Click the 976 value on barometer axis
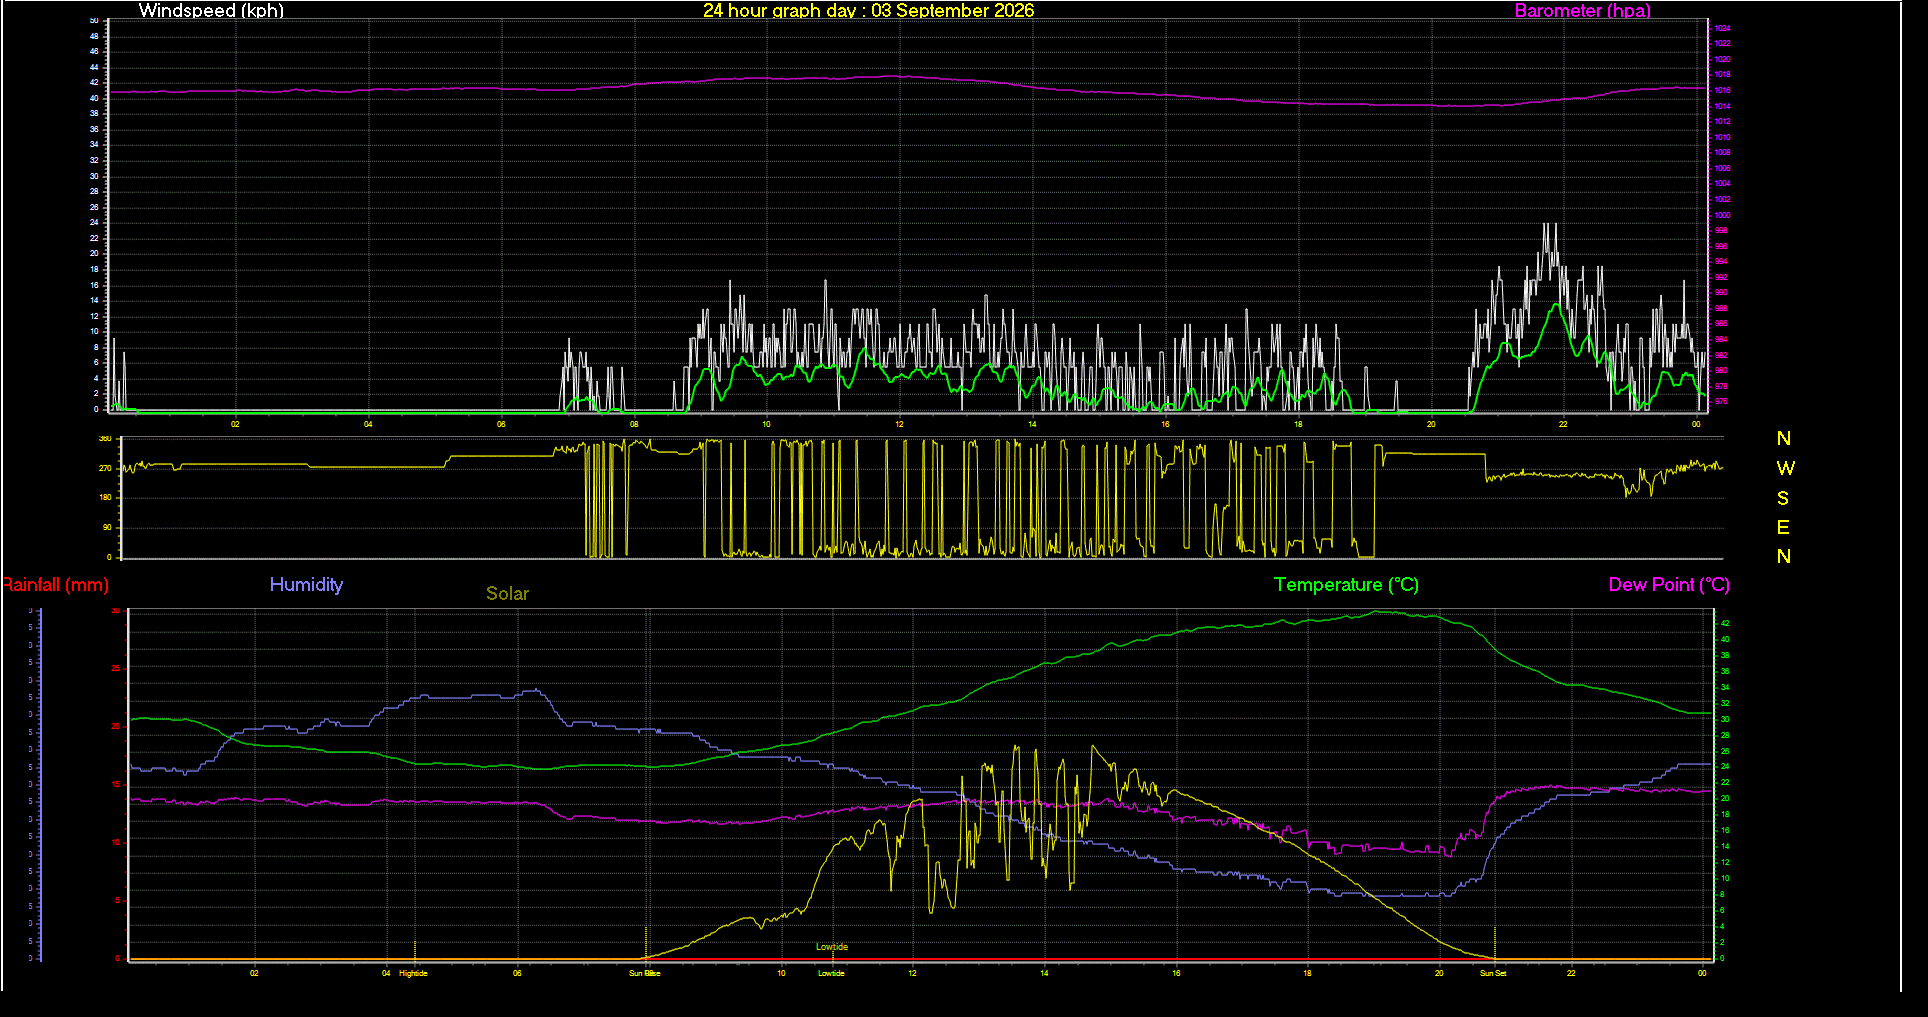The width and height of the screenshot is (1928, 1017). coord(1721,401)
